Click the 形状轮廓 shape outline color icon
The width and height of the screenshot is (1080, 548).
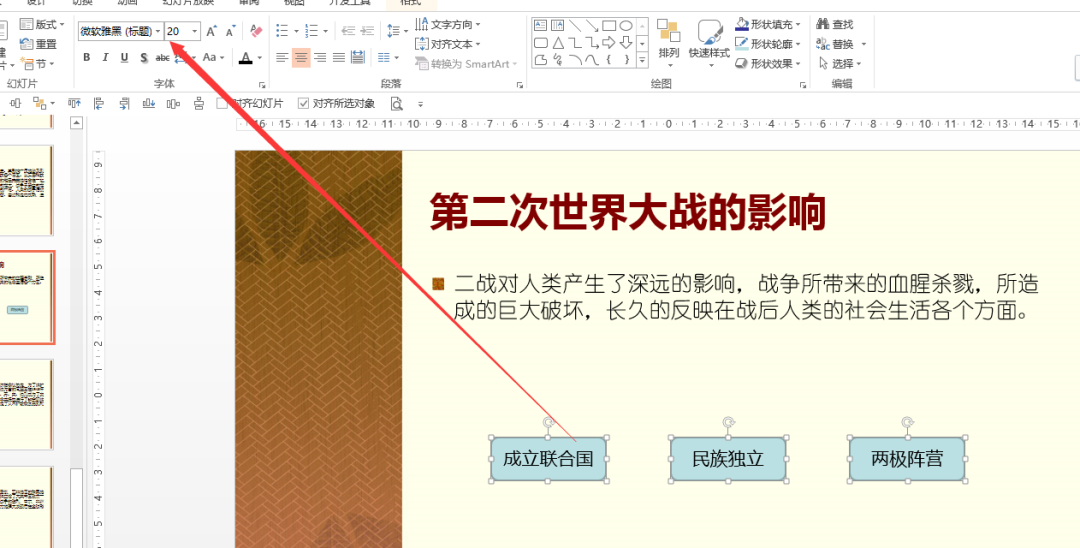pos(742,44)
